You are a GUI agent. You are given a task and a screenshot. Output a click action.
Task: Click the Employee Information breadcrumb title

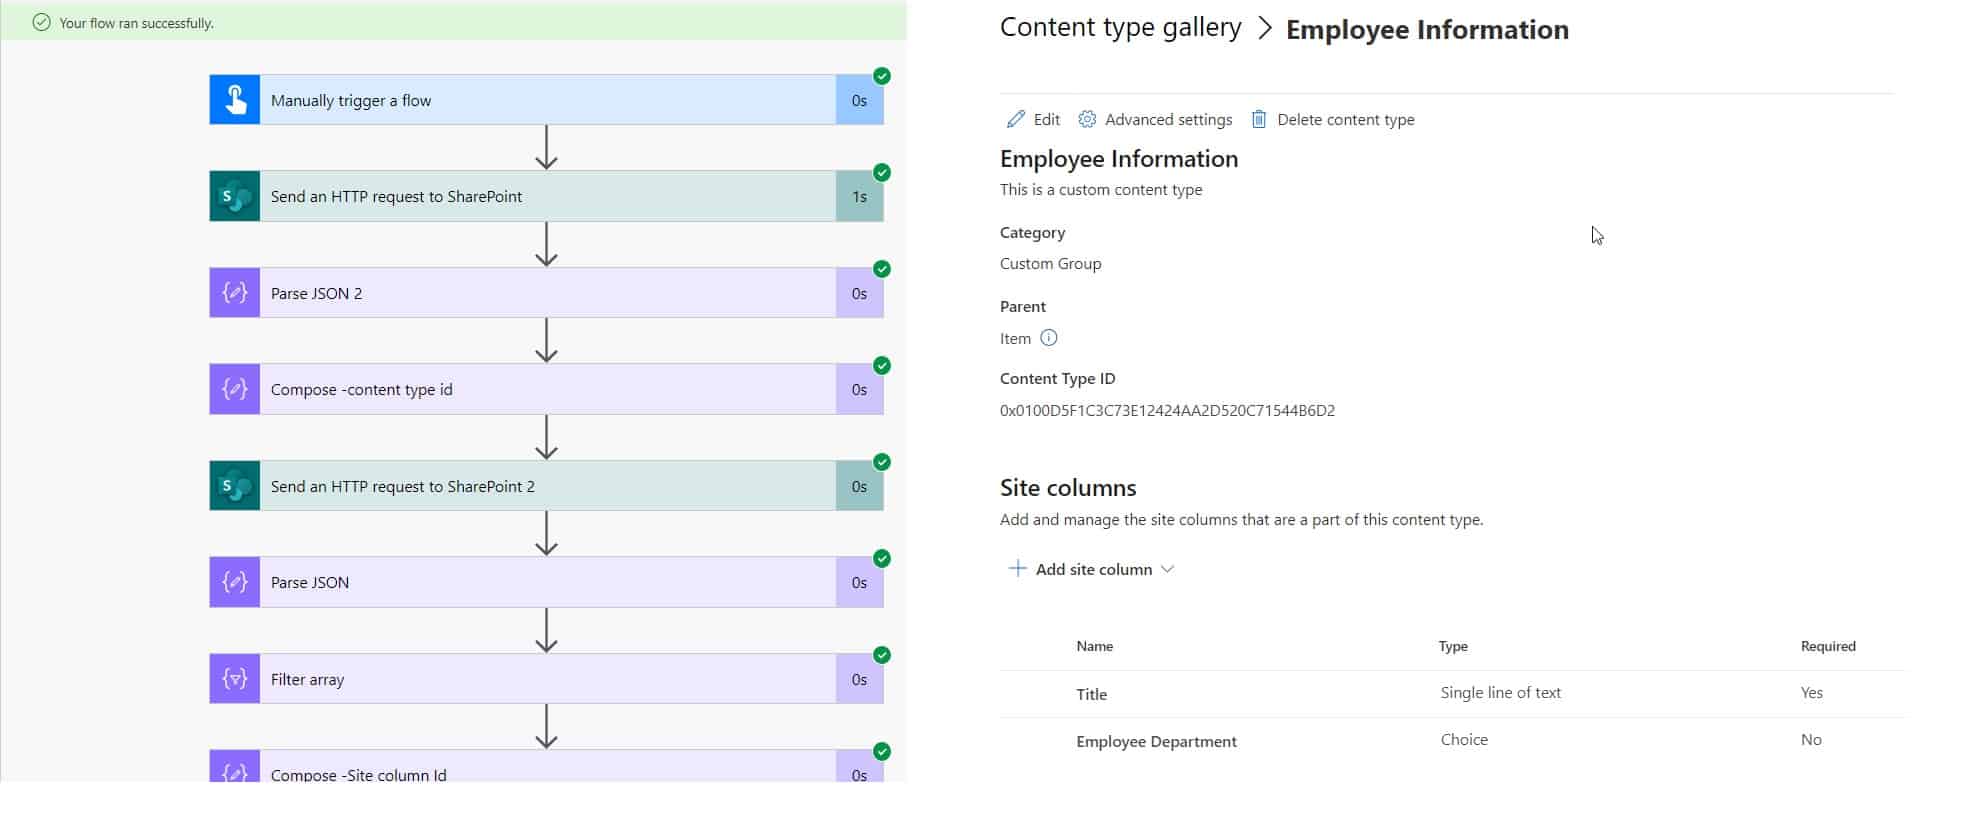(x=1427, y=30)
